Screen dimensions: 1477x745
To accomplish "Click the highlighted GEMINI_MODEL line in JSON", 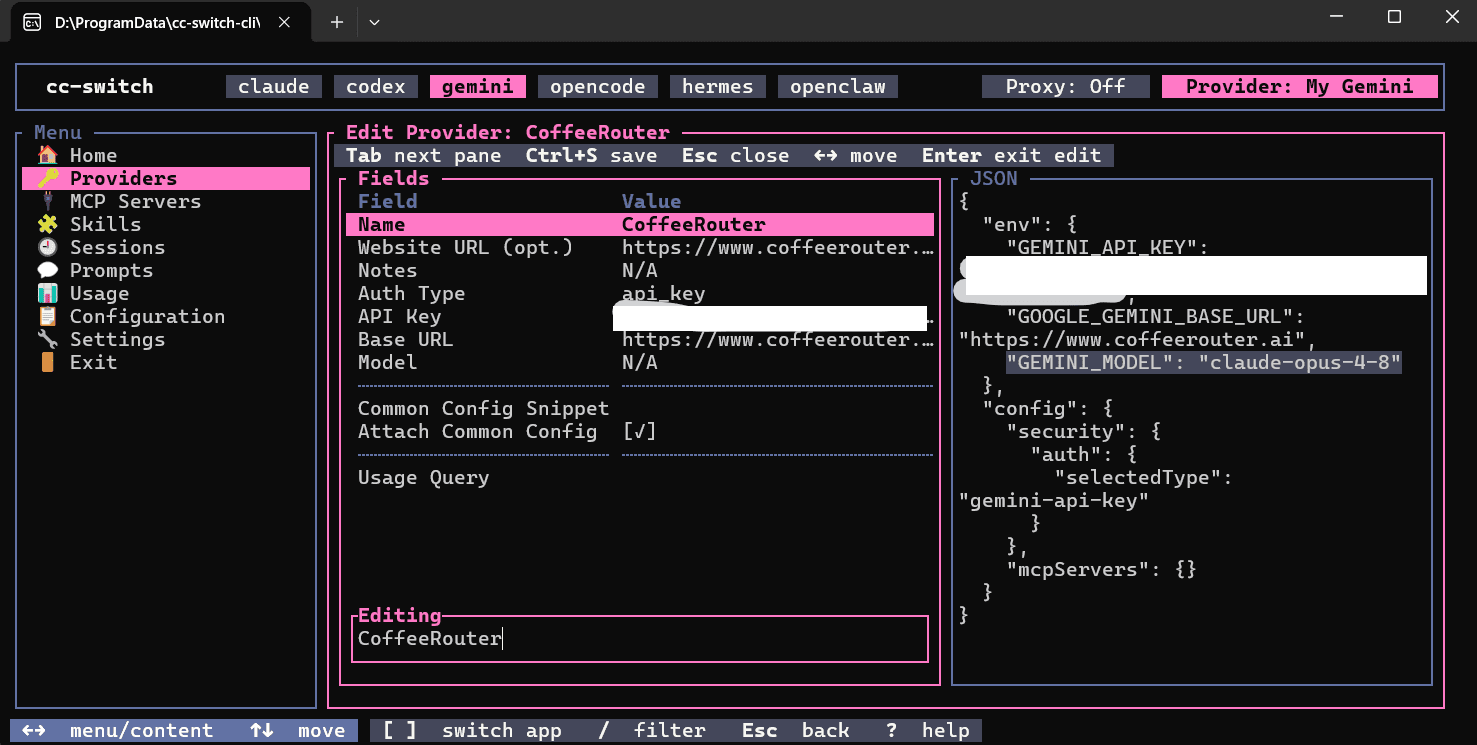I will pyautogui.click(x=1204, y=363).
